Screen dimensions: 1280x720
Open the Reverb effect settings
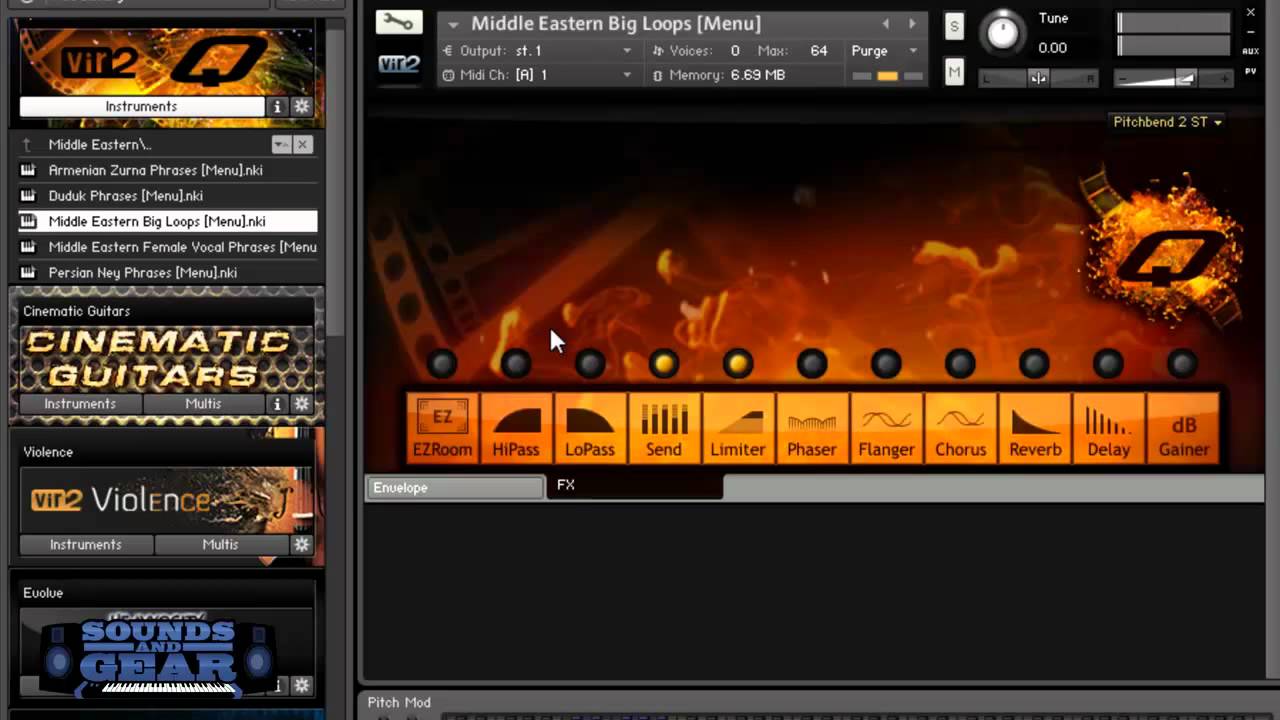click(x=1035, y=427)
